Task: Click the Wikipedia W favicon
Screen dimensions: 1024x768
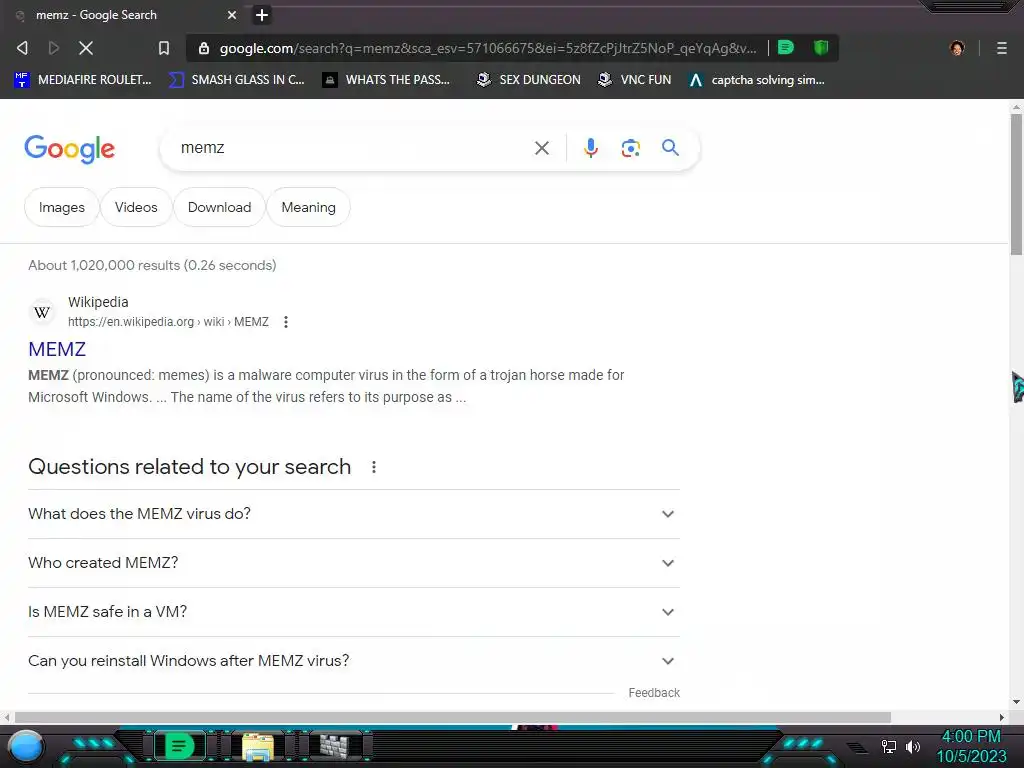Action: (42, 312)
